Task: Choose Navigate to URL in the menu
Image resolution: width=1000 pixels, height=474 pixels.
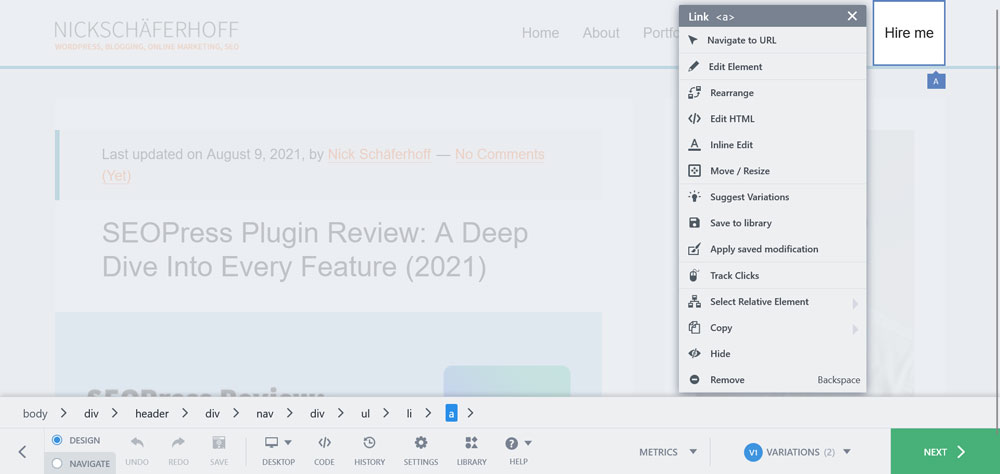Action: 772,40
